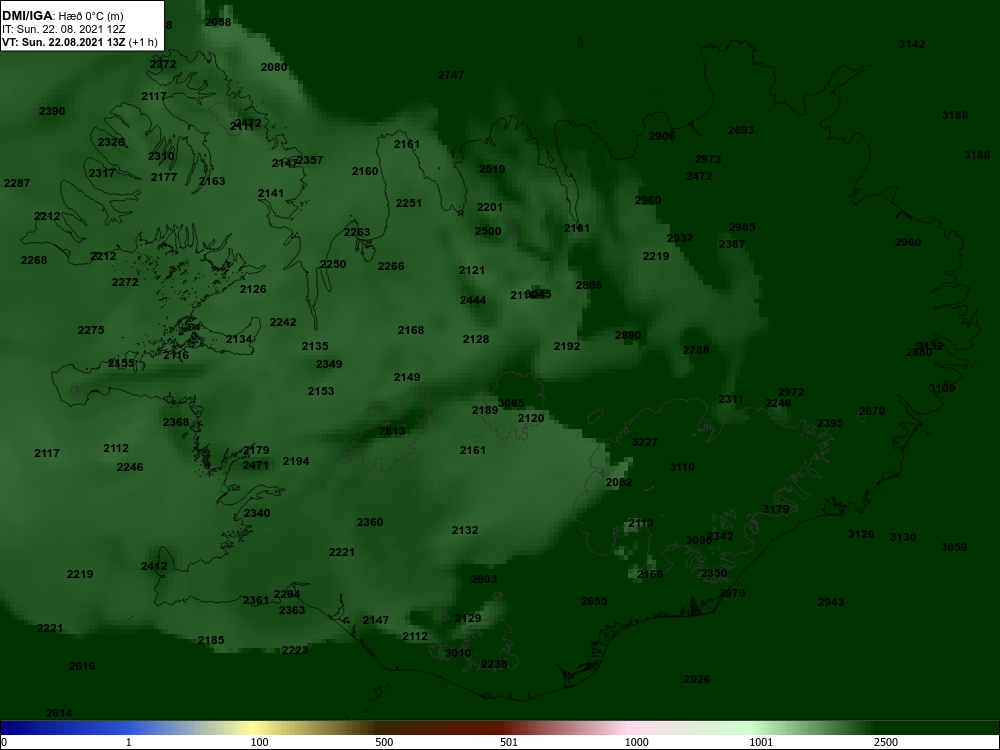The image size is (1000, 750).
Task: Select the map value 2168
Action: click(x=411, y=330)
